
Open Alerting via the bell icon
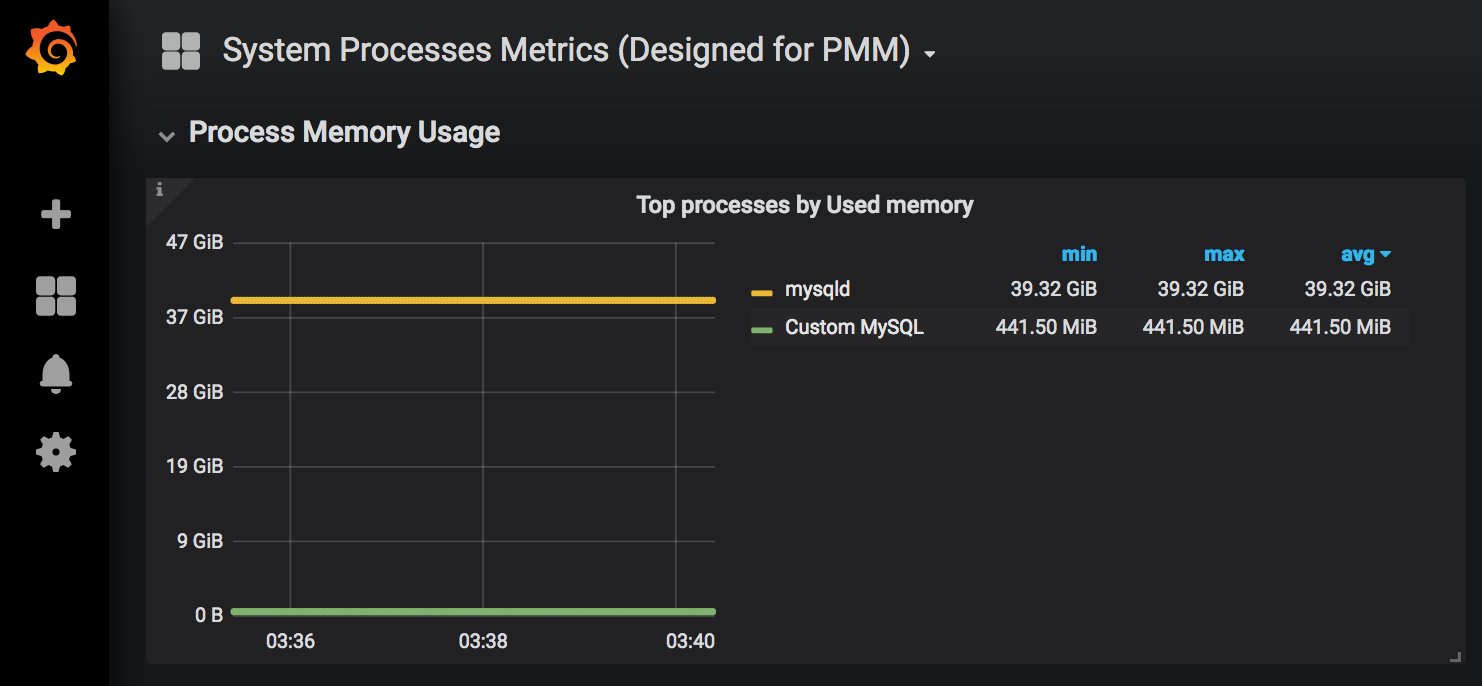pos(55,372)
